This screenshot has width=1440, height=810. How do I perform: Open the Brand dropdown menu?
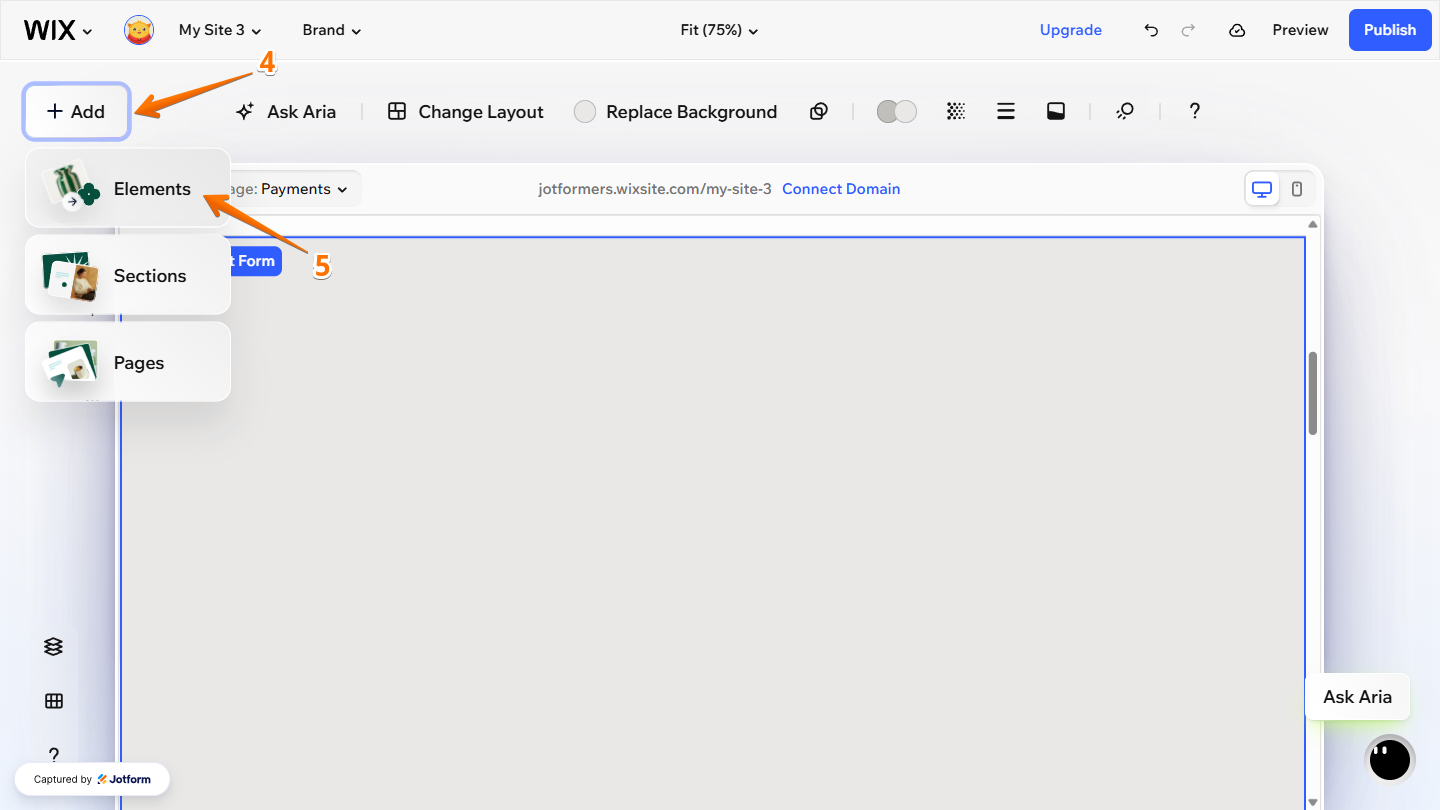click(x=332, y=30)
